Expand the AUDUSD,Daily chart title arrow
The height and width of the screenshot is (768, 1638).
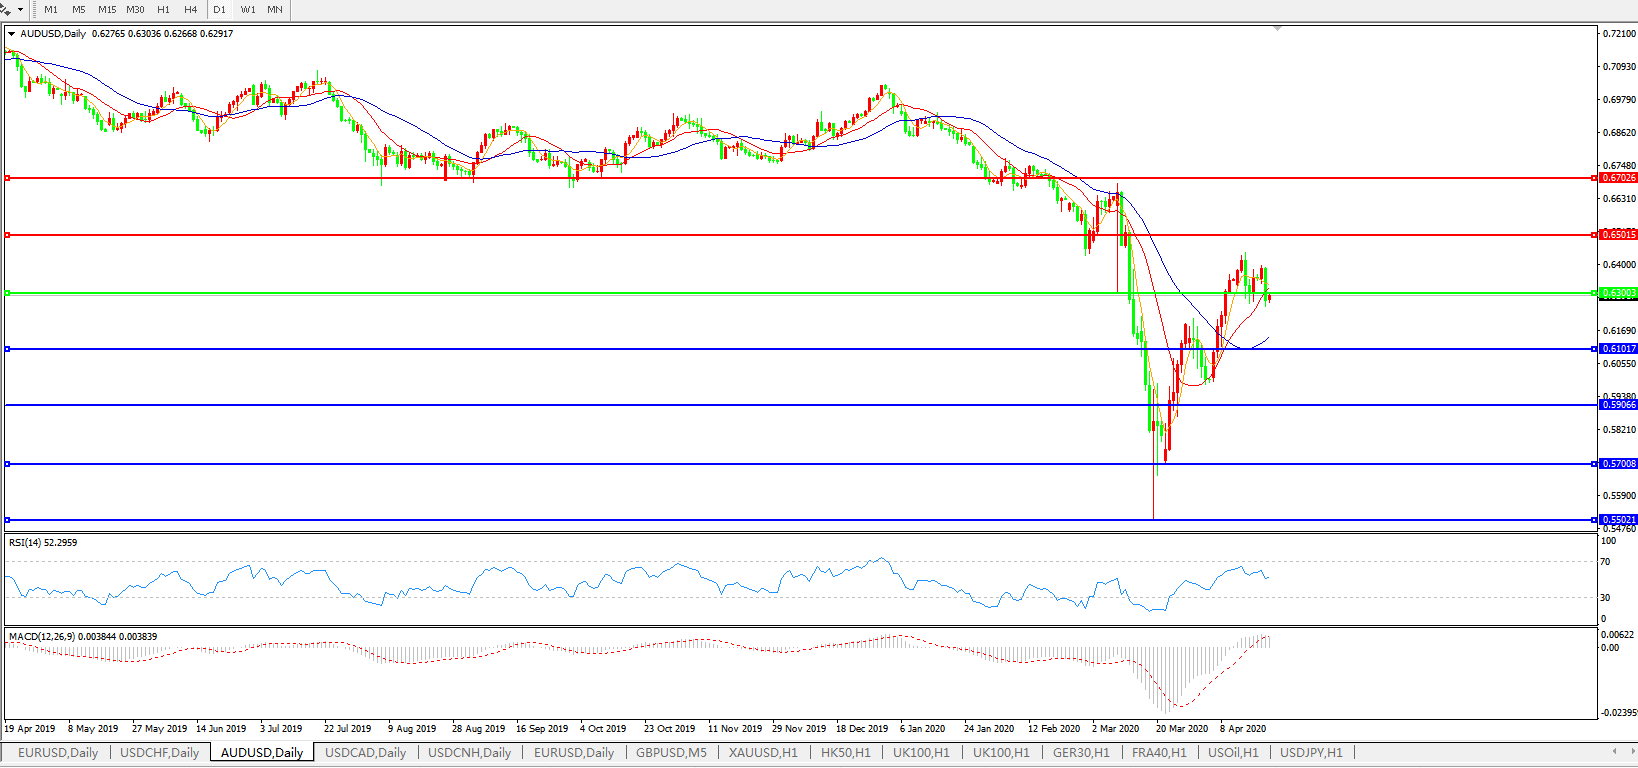point(11,34)
